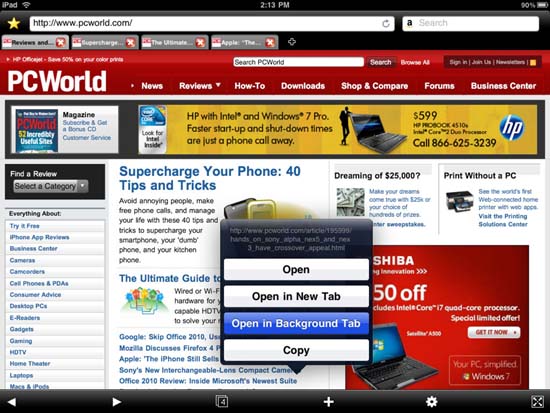Open the How-To section

point(250,86)
